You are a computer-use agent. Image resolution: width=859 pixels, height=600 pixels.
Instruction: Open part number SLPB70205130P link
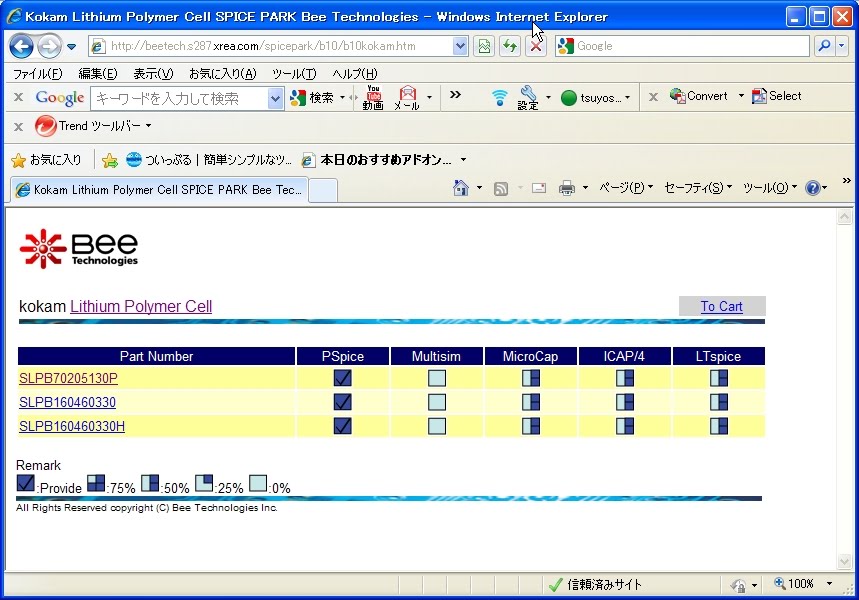click(68, 378)
